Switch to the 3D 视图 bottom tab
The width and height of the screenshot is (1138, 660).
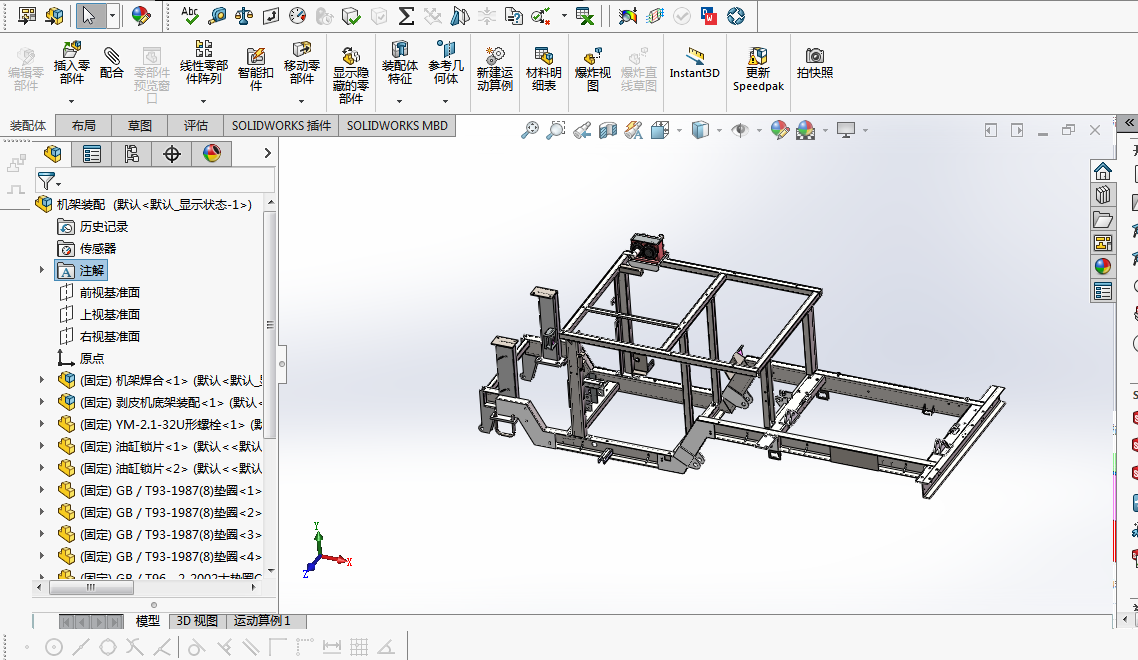[x=197, y=621]
